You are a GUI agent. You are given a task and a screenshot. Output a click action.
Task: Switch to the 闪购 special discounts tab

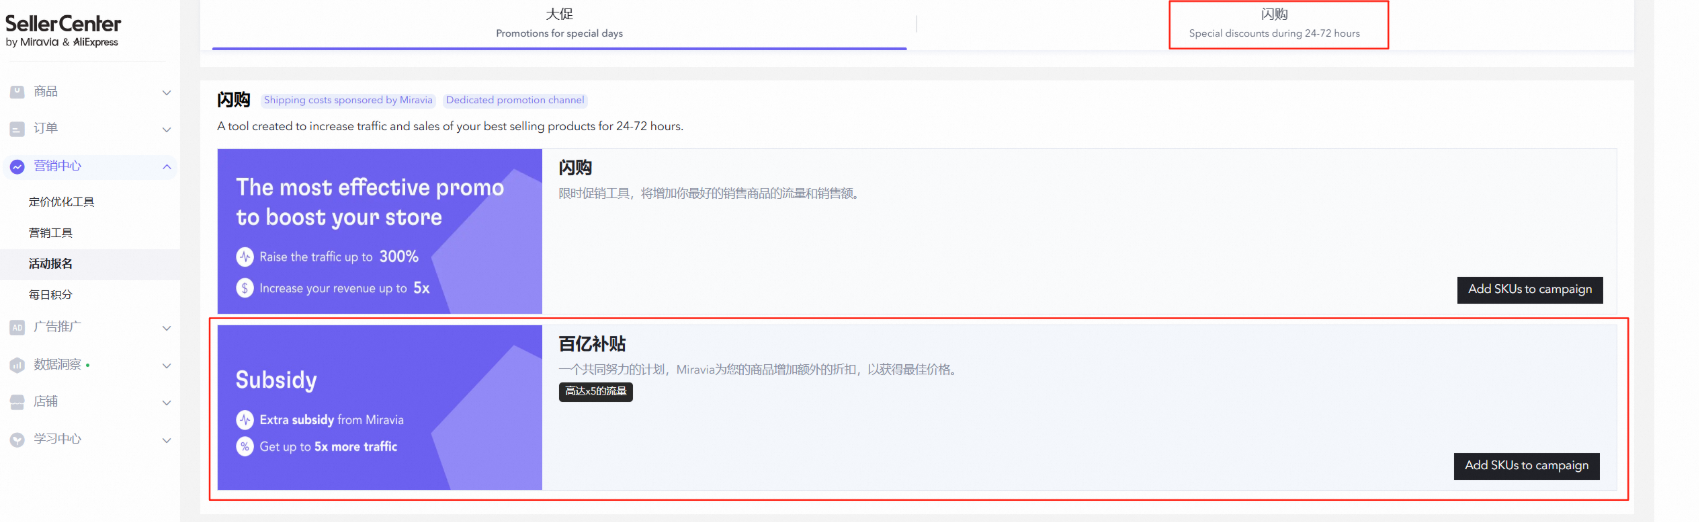point(1274,24)
